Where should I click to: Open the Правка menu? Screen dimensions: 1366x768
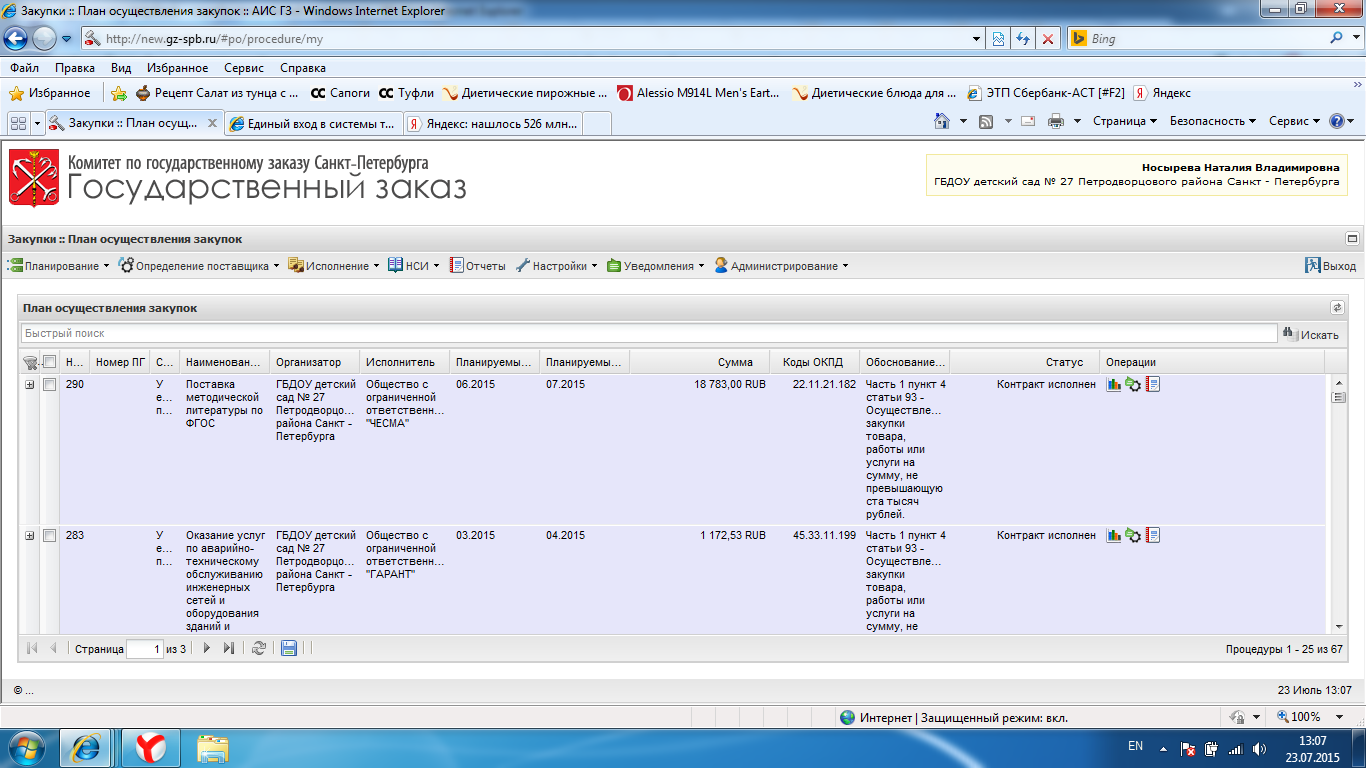(75, 68)
